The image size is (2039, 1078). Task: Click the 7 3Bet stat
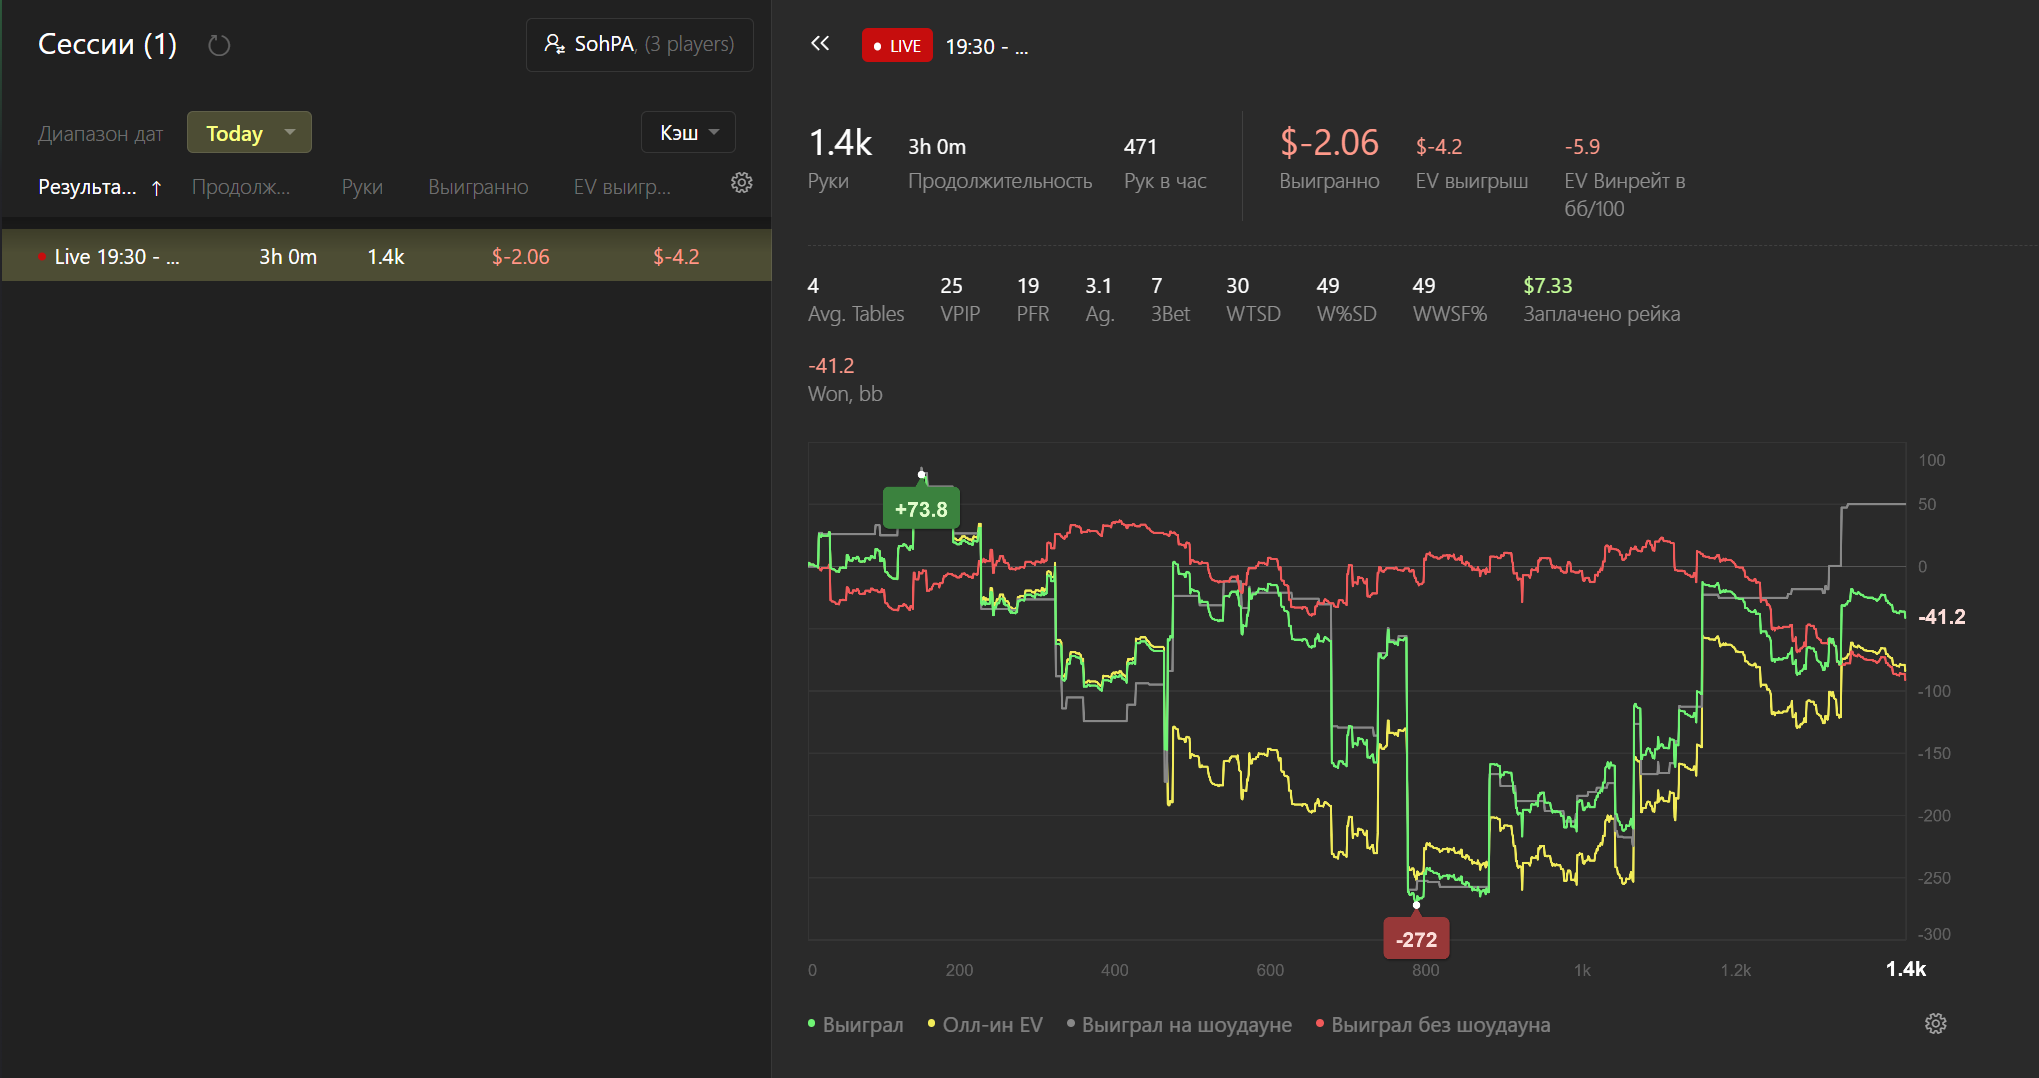(x=1170, y=299)
